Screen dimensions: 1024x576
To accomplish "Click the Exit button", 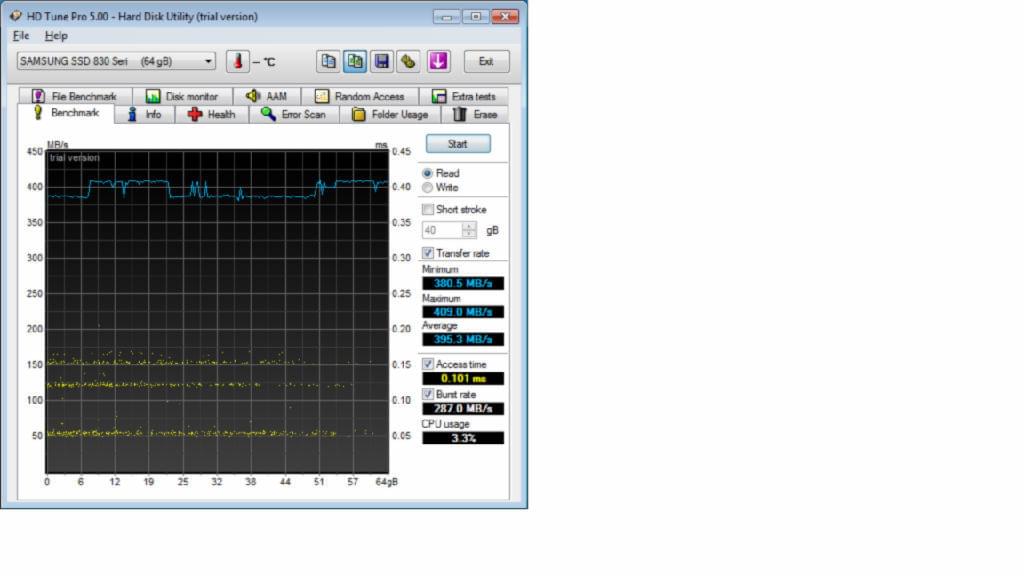I will (x=487, y=61).
